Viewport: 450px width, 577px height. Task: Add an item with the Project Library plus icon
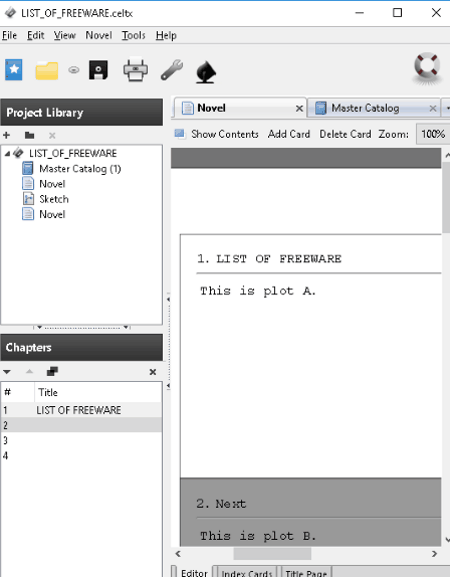(6, 135)
